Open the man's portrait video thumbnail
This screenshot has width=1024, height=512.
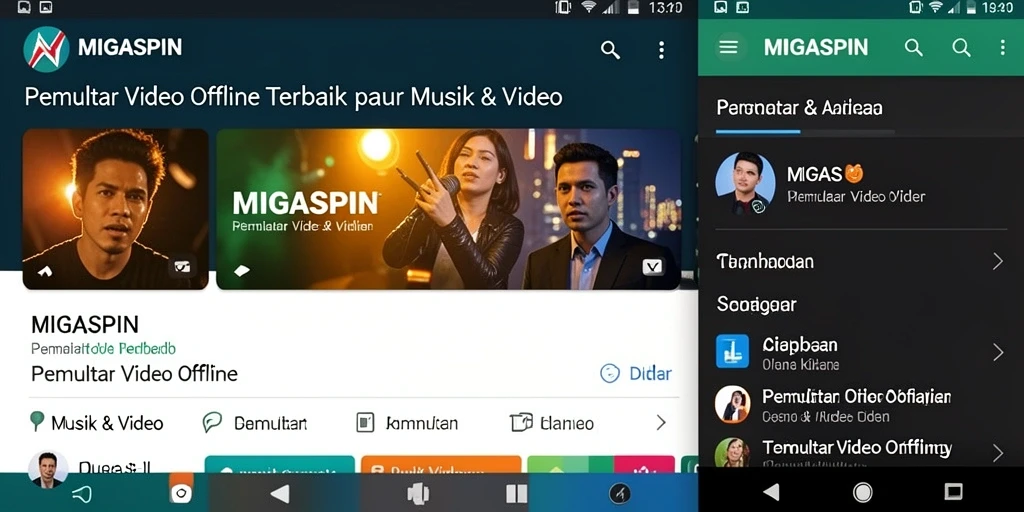pyautogui.click(x=116, y=209)
